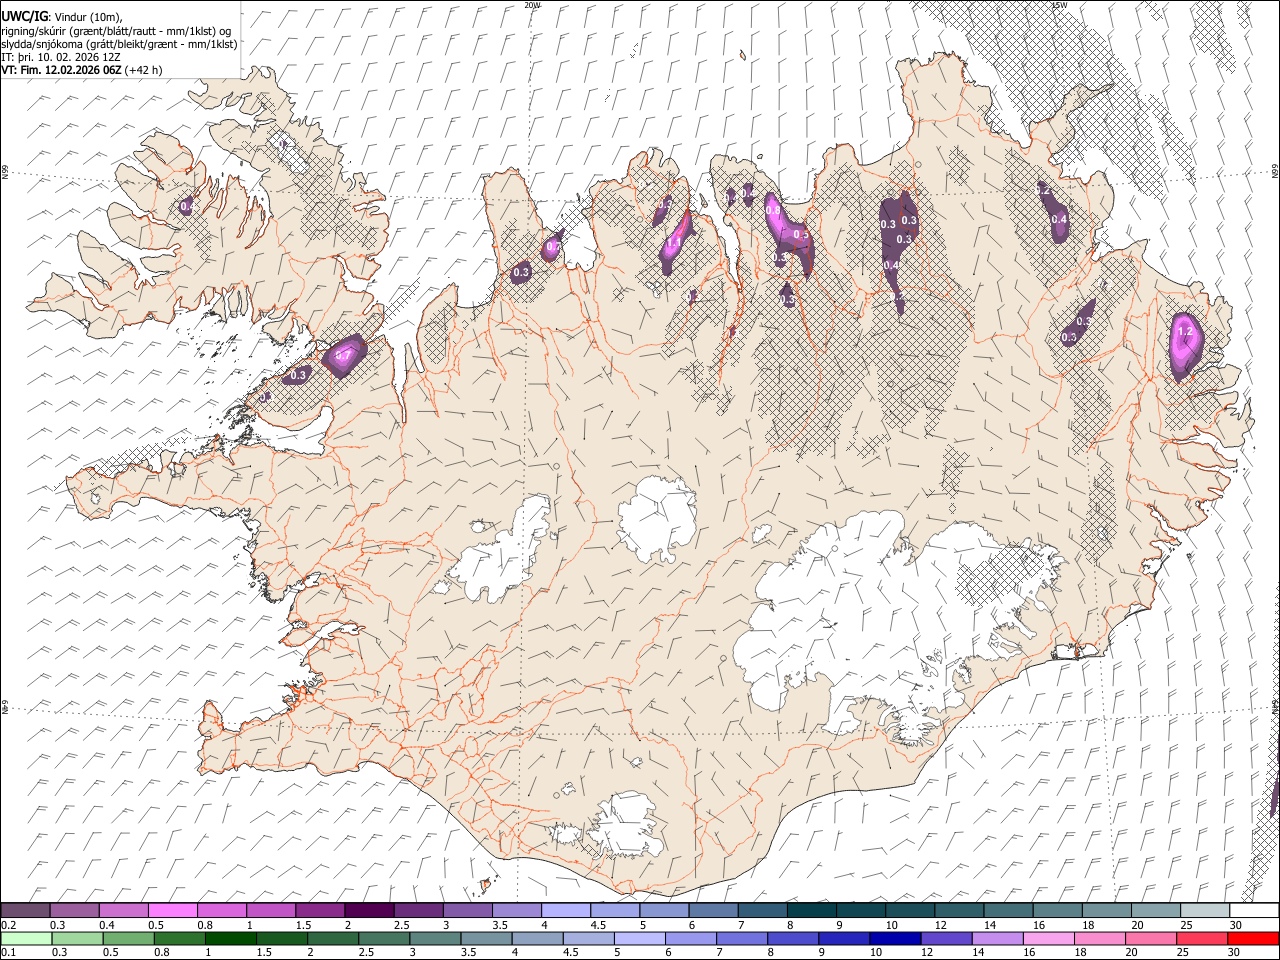Click the 1.1 snowfall value on the map
Viewport: 1280px width, 960px height.
673,242
